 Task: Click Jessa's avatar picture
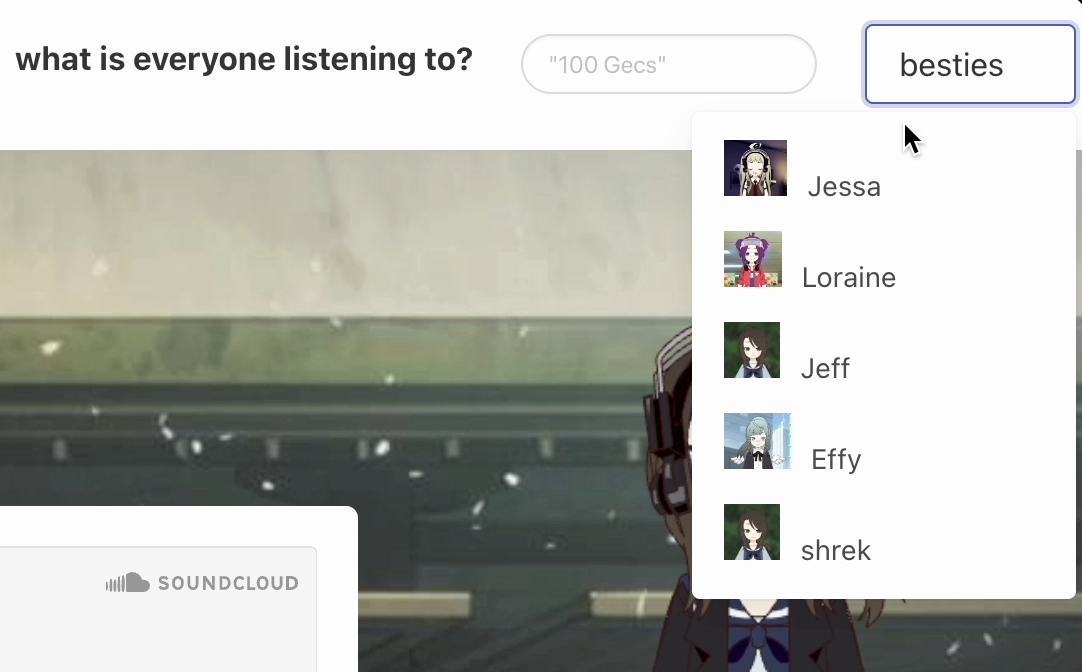(755, 168)
